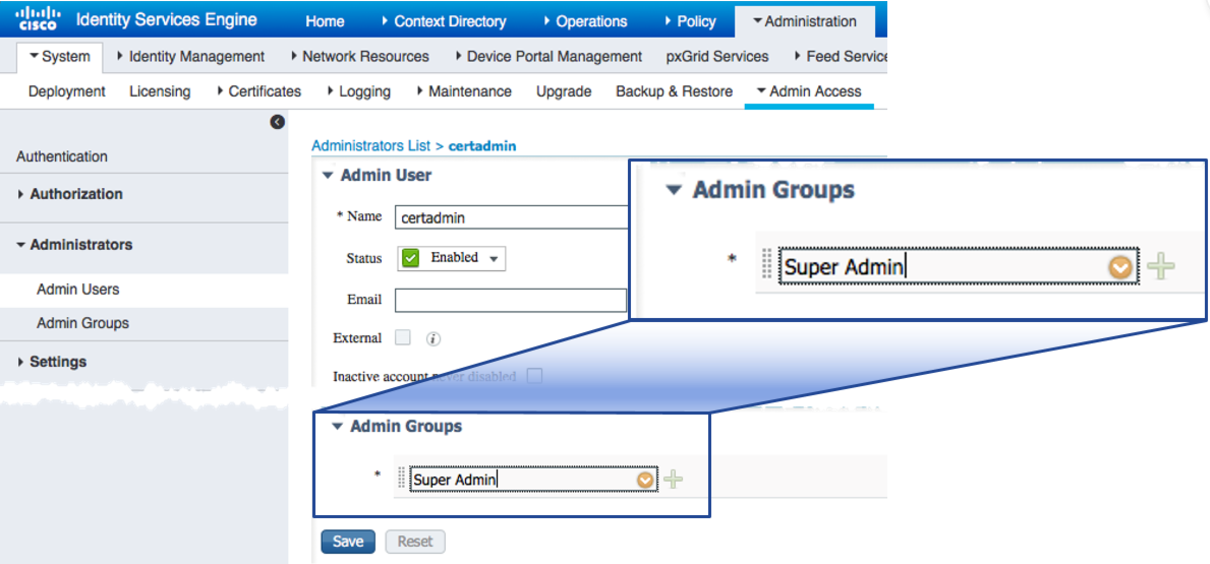
Task: Open the Maintenance submenu
Action: (463, 91)
